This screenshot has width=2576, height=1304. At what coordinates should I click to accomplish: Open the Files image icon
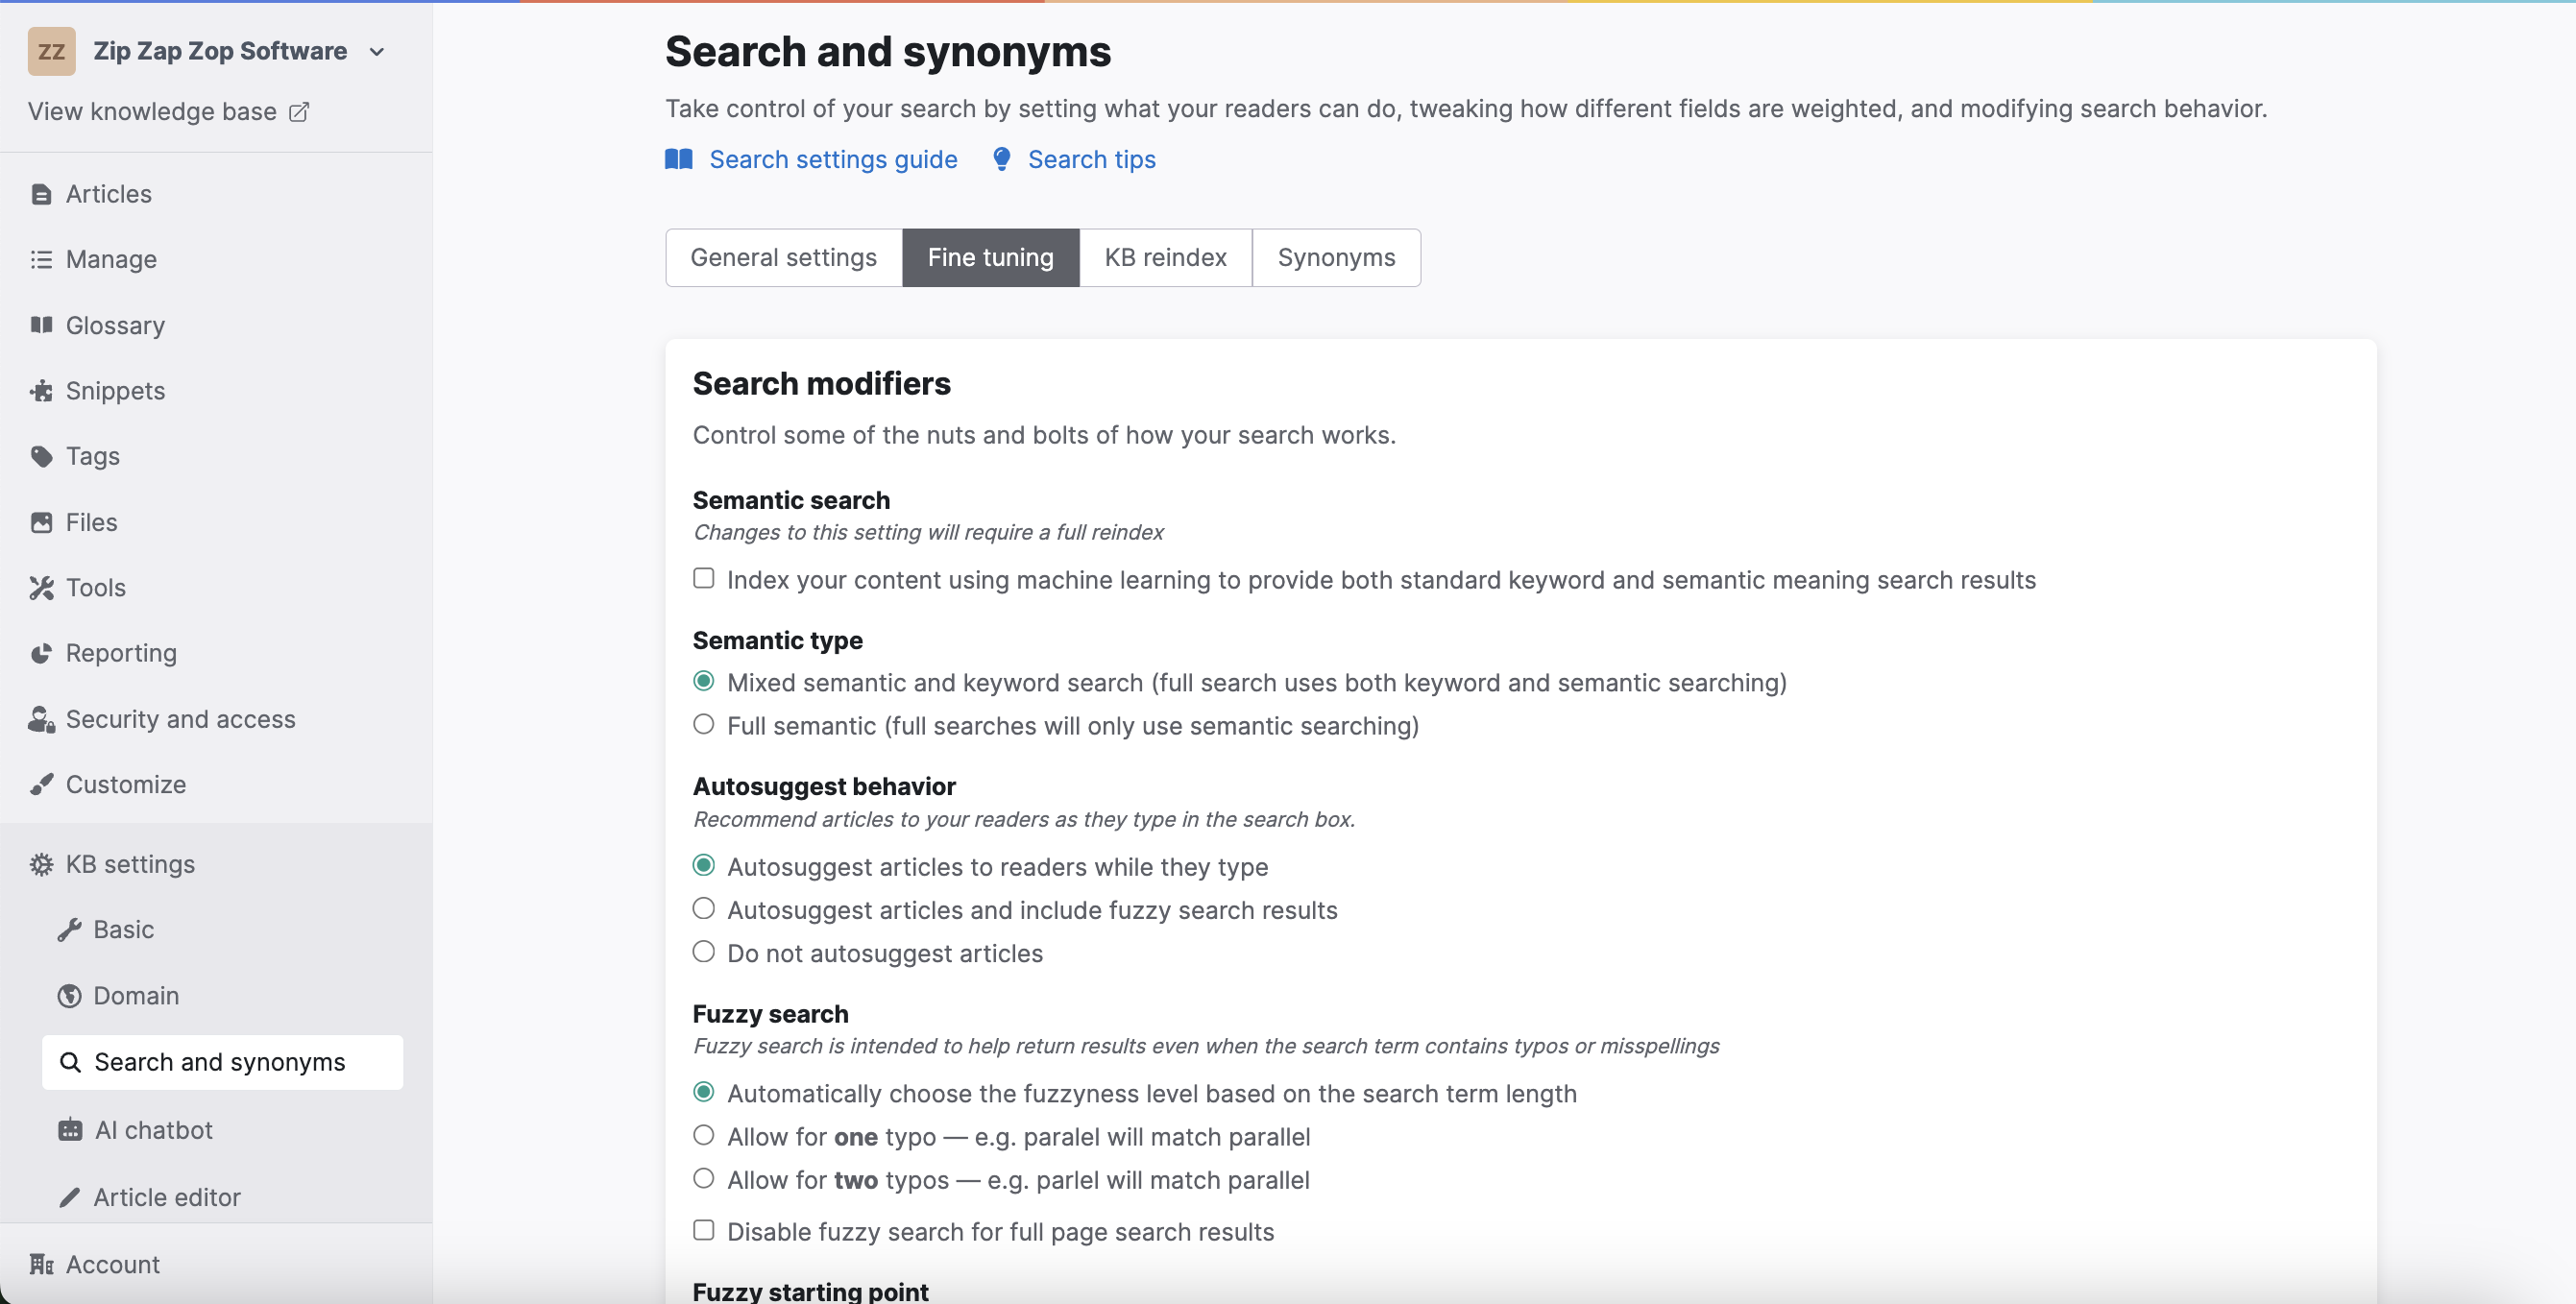click(41, 521)
